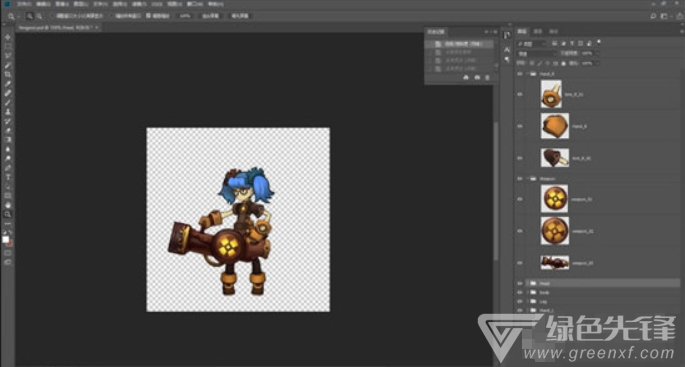685x367 pixels.
Task: Click the foreground color swatch
Action: (x=5, y=239)
